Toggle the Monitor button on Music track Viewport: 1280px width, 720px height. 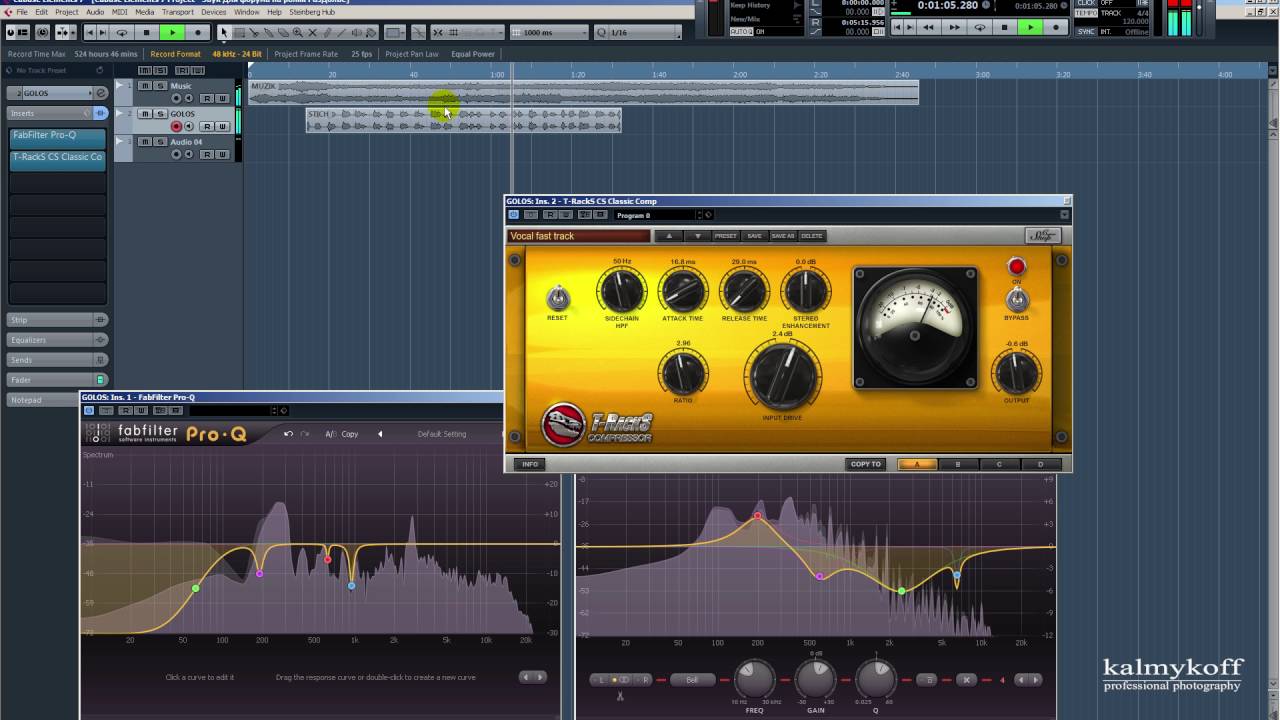click(x=189, y=98)
